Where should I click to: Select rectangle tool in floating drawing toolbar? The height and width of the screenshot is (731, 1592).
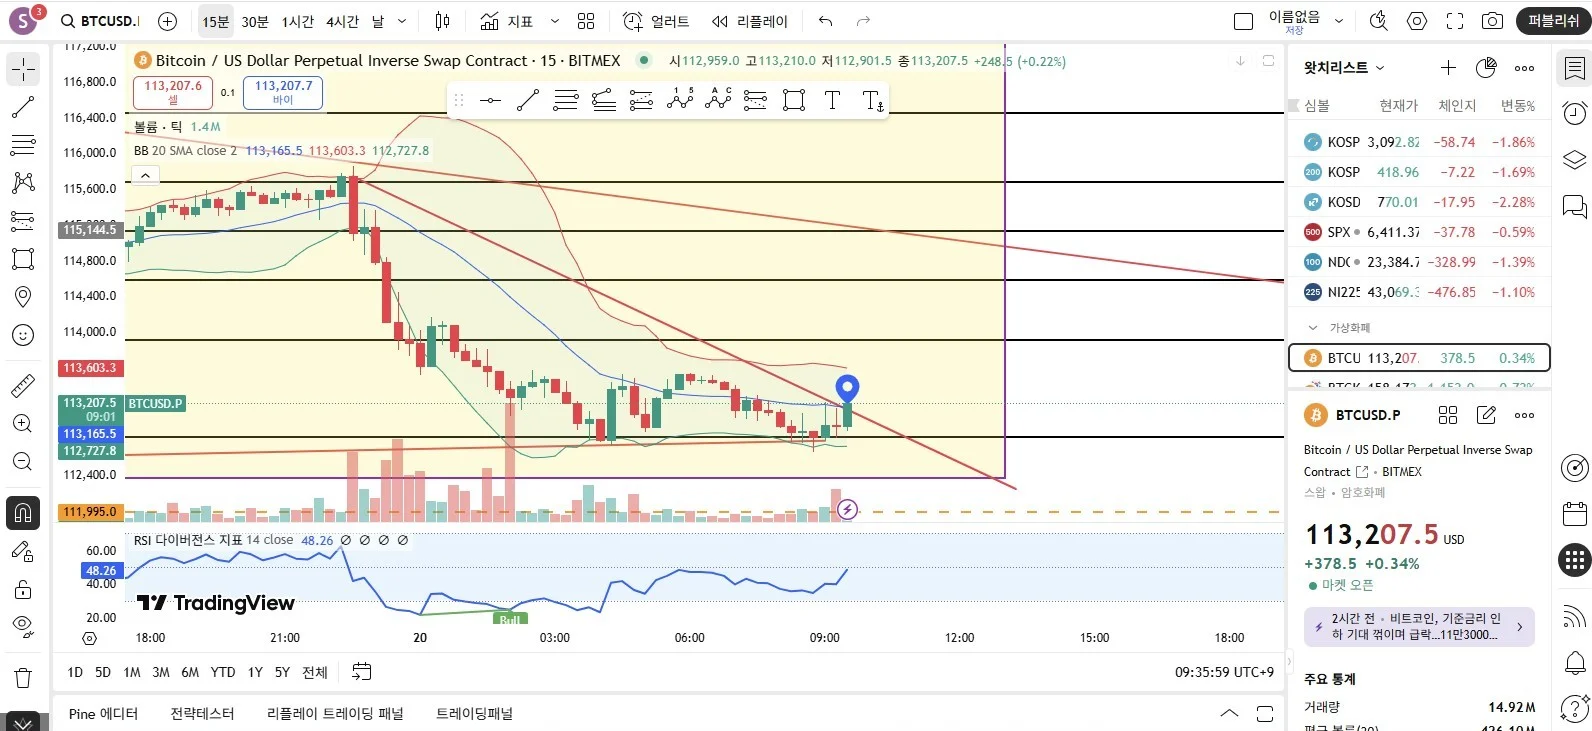[794, 100]
